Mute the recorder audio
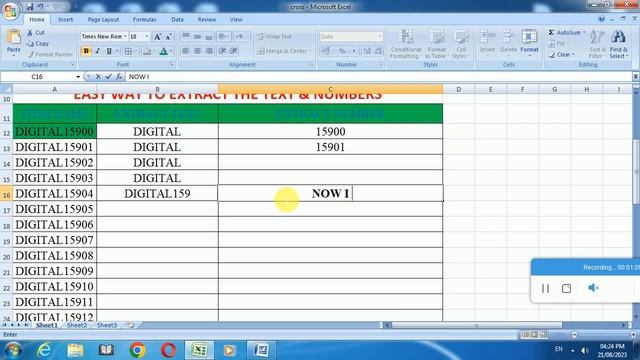Viewport: 640px width, 360px height. [593, 288]
